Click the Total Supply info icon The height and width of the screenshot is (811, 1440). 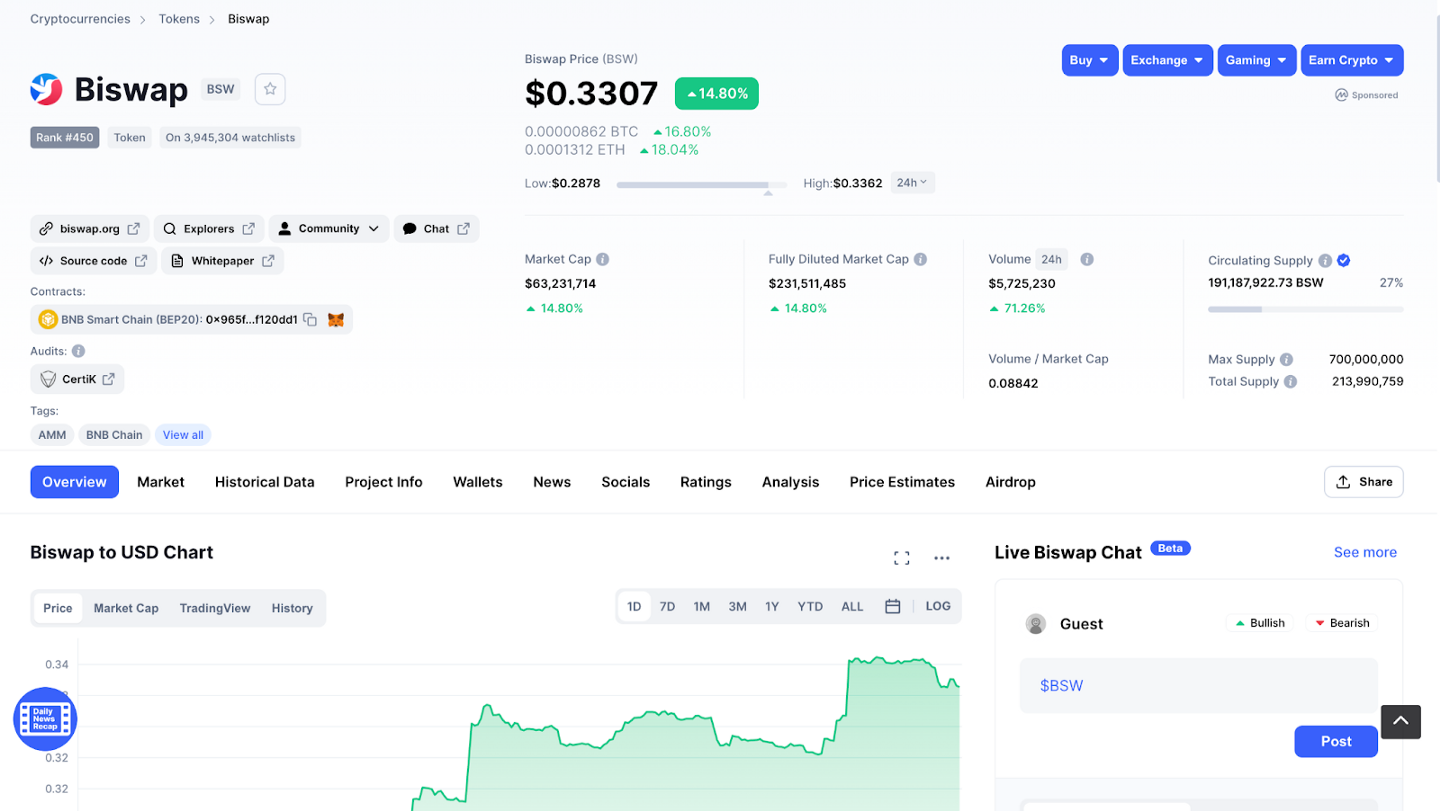point(1291,381)
